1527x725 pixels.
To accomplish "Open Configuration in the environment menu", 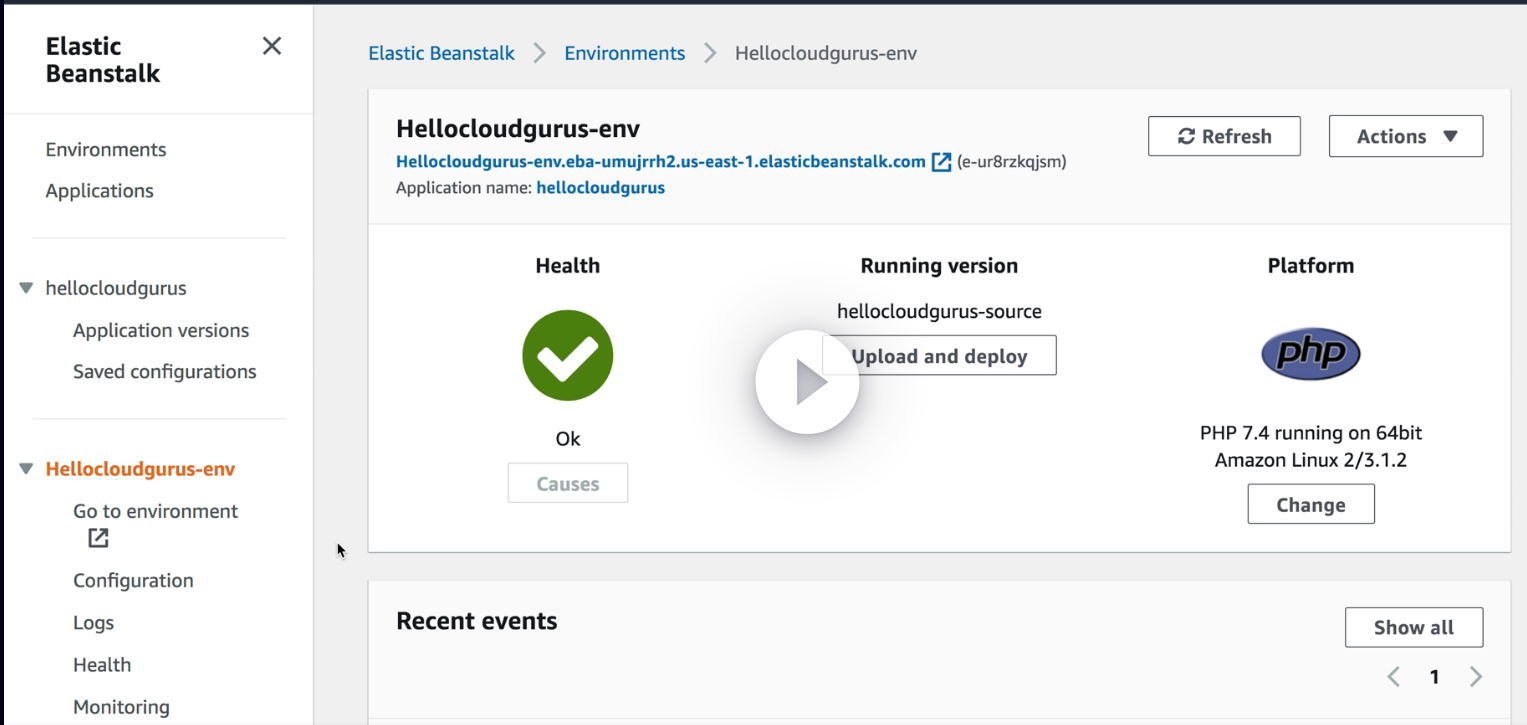I will click(133, 580).
